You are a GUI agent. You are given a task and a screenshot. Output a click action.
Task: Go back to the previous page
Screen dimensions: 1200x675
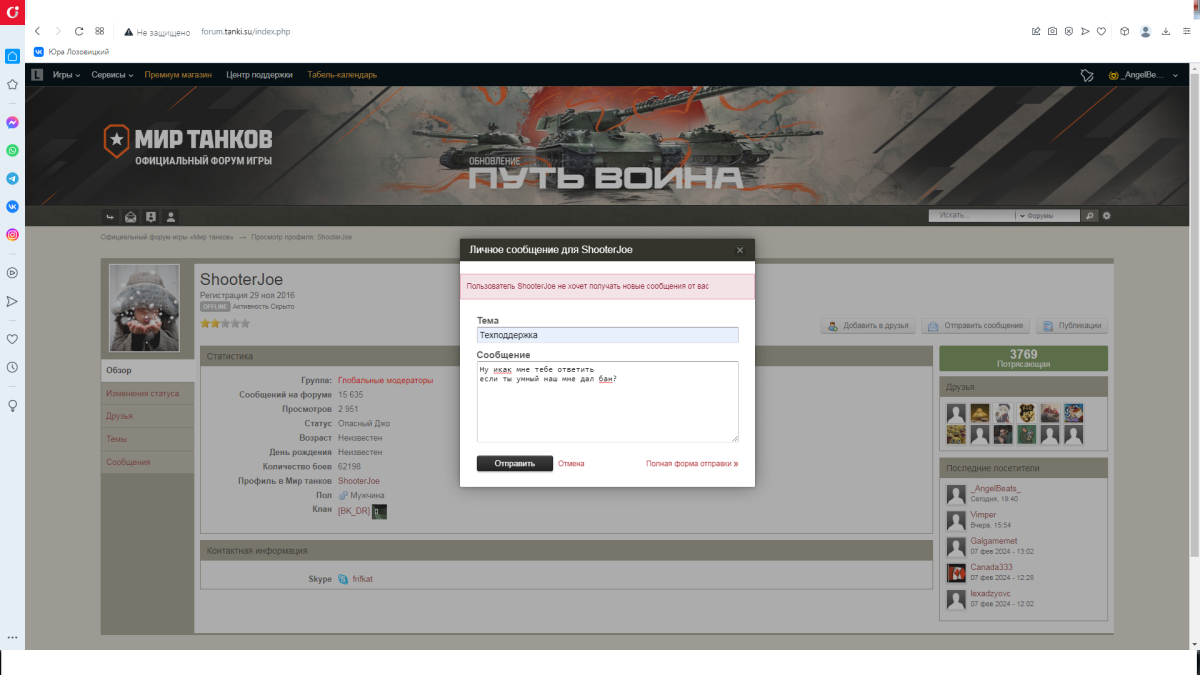37,31
